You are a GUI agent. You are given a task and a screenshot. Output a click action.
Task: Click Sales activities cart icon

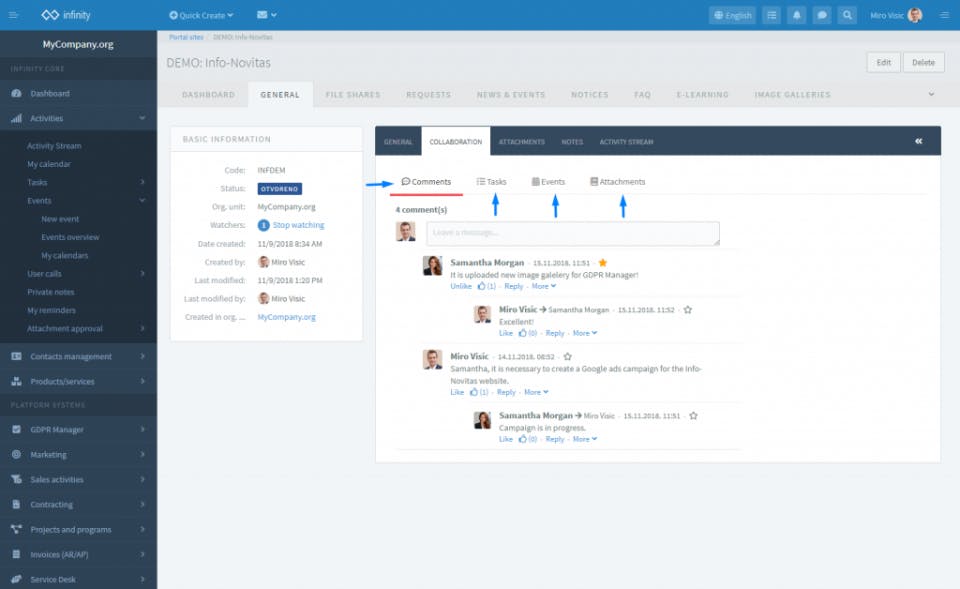click(17, 479)
